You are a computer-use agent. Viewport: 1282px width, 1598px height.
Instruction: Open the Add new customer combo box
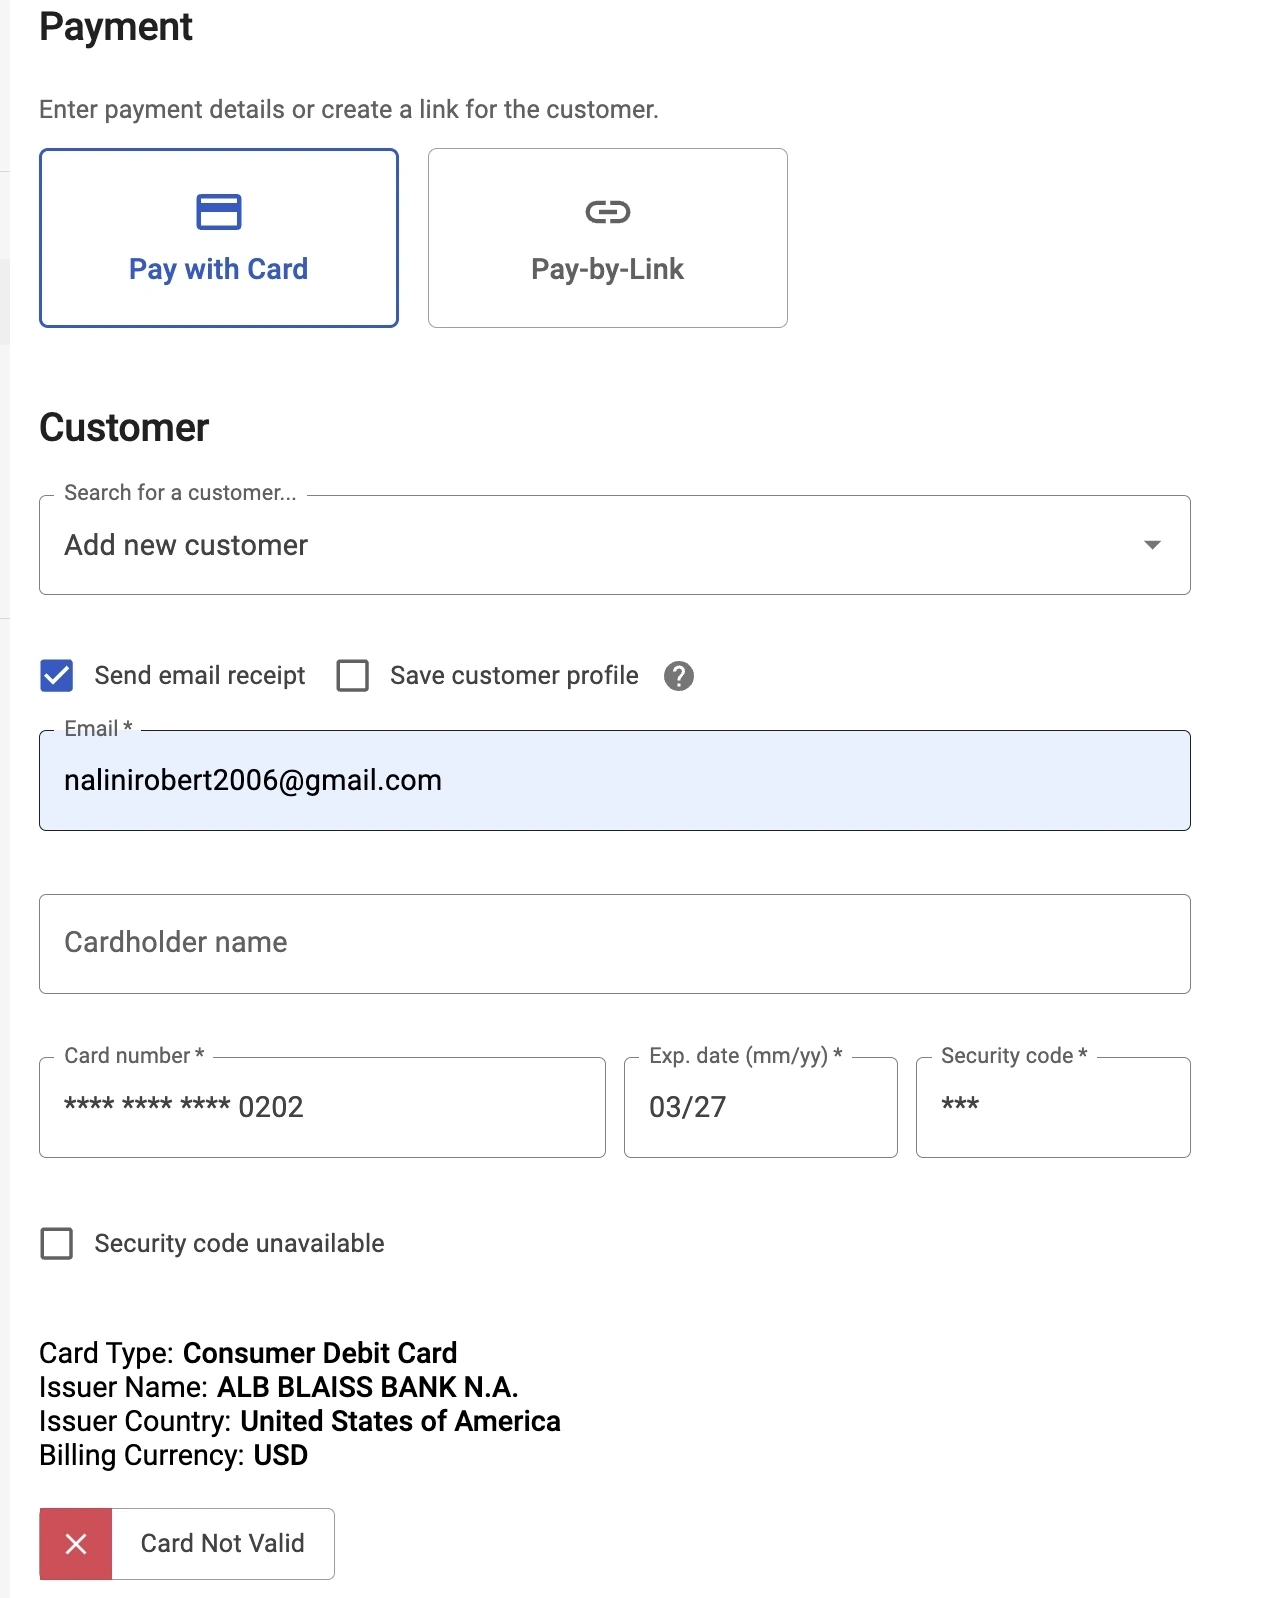coord(600,545)
